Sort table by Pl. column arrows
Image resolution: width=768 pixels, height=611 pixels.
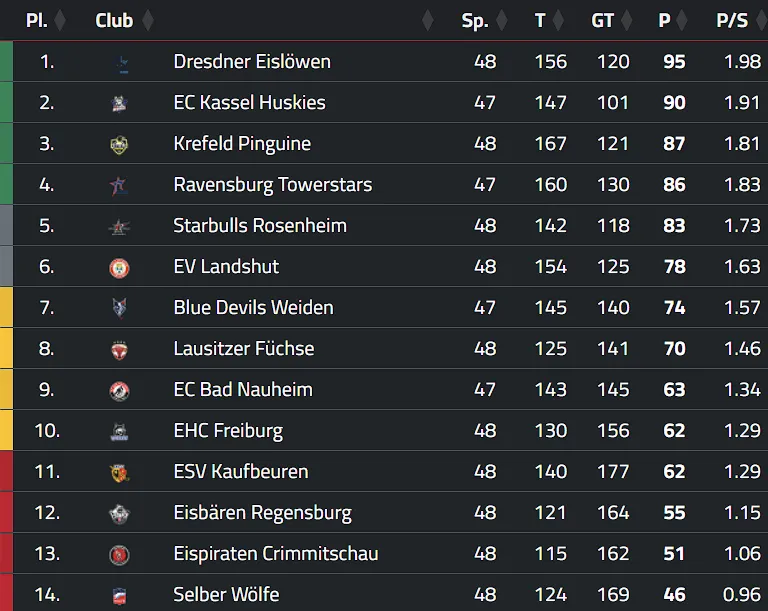60,20
